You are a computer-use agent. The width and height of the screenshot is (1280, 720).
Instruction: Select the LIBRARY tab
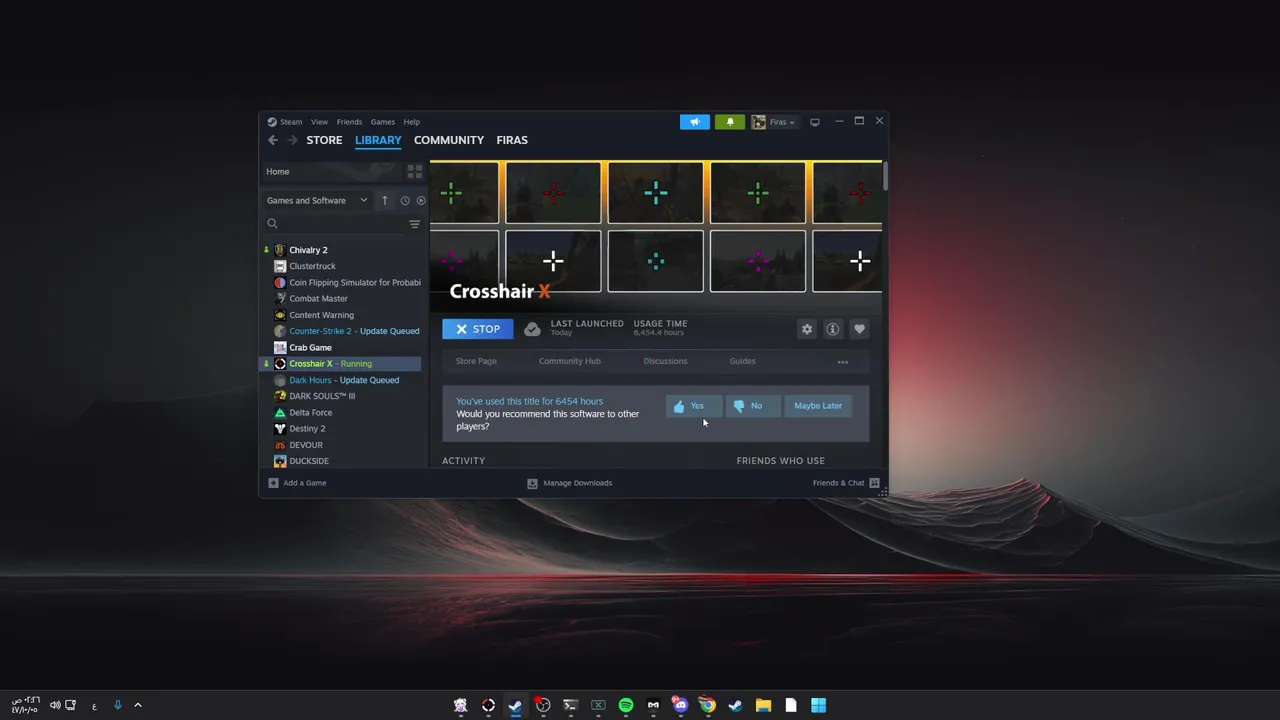click(378, 140)
